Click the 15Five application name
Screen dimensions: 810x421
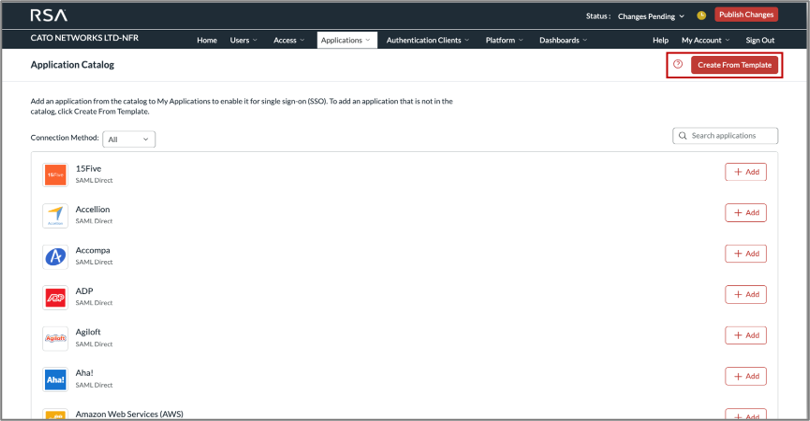point(88,168)
